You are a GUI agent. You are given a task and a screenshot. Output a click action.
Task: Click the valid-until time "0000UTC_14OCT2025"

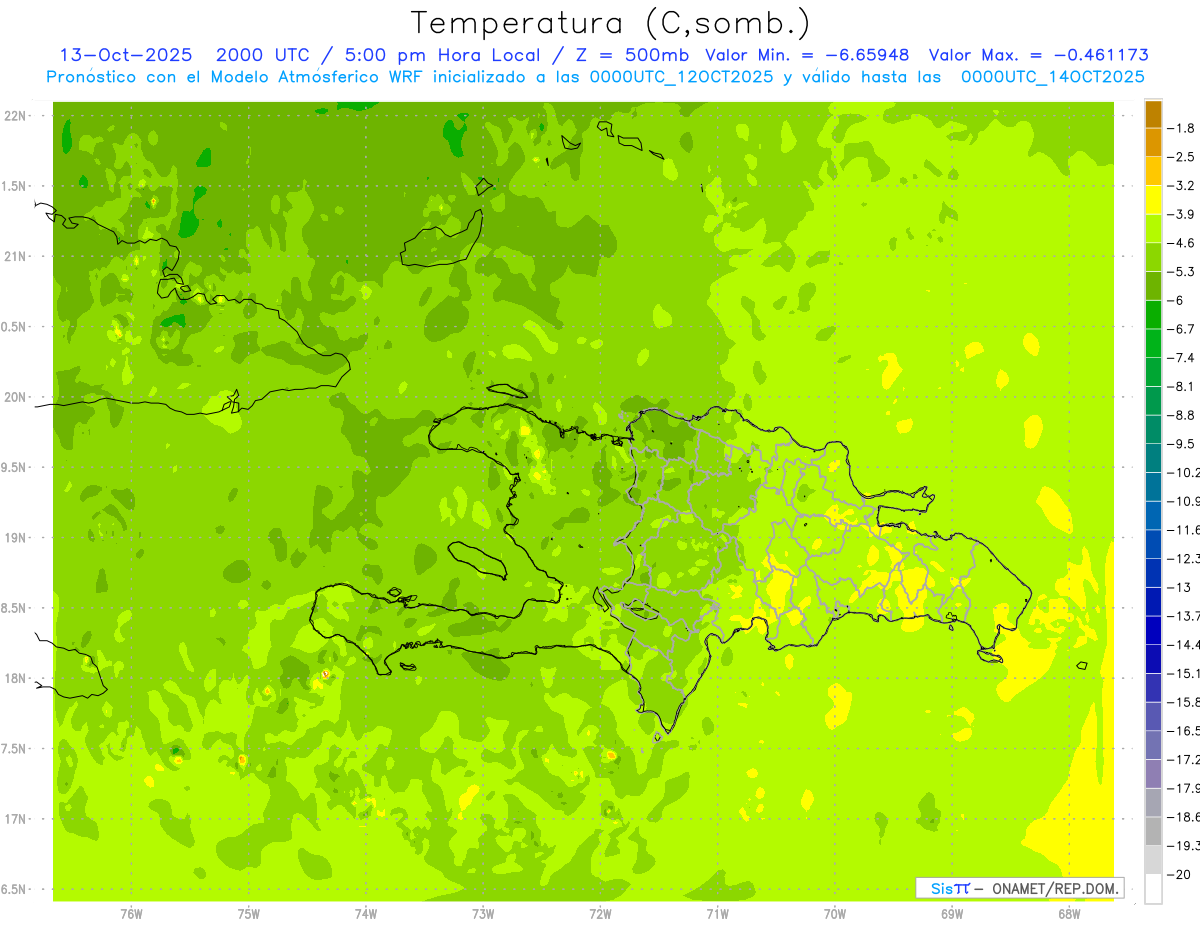coord(1052,77)
